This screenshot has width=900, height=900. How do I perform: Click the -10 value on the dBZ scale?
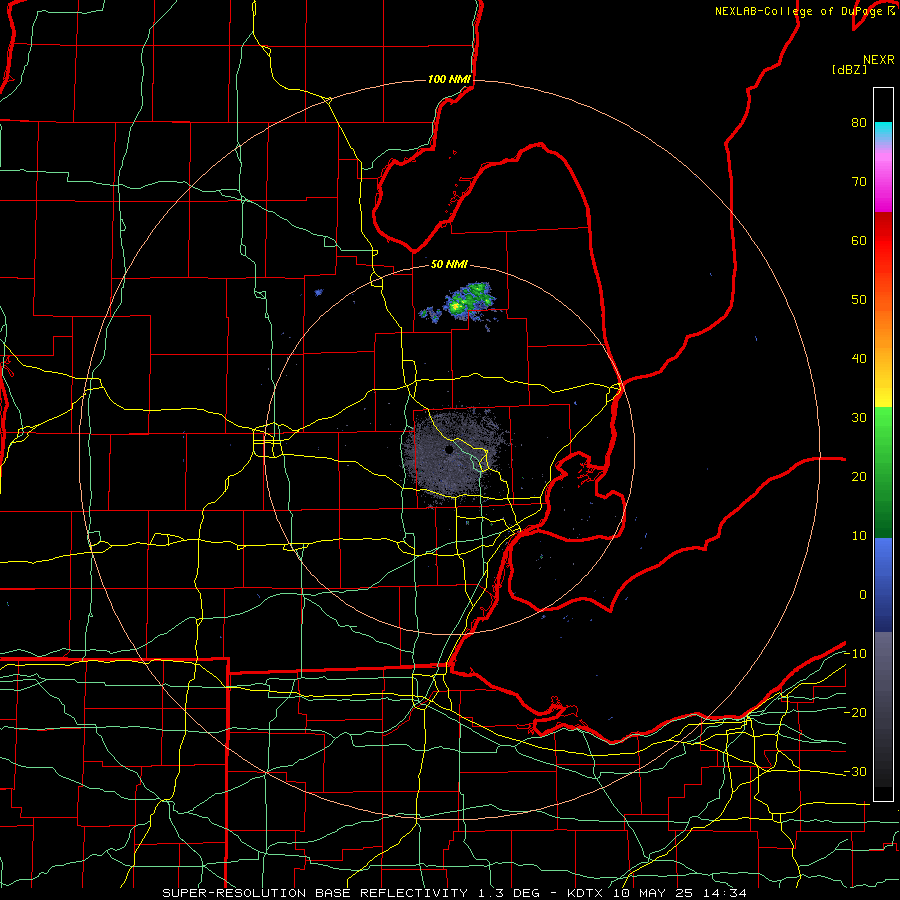point(855,654)
